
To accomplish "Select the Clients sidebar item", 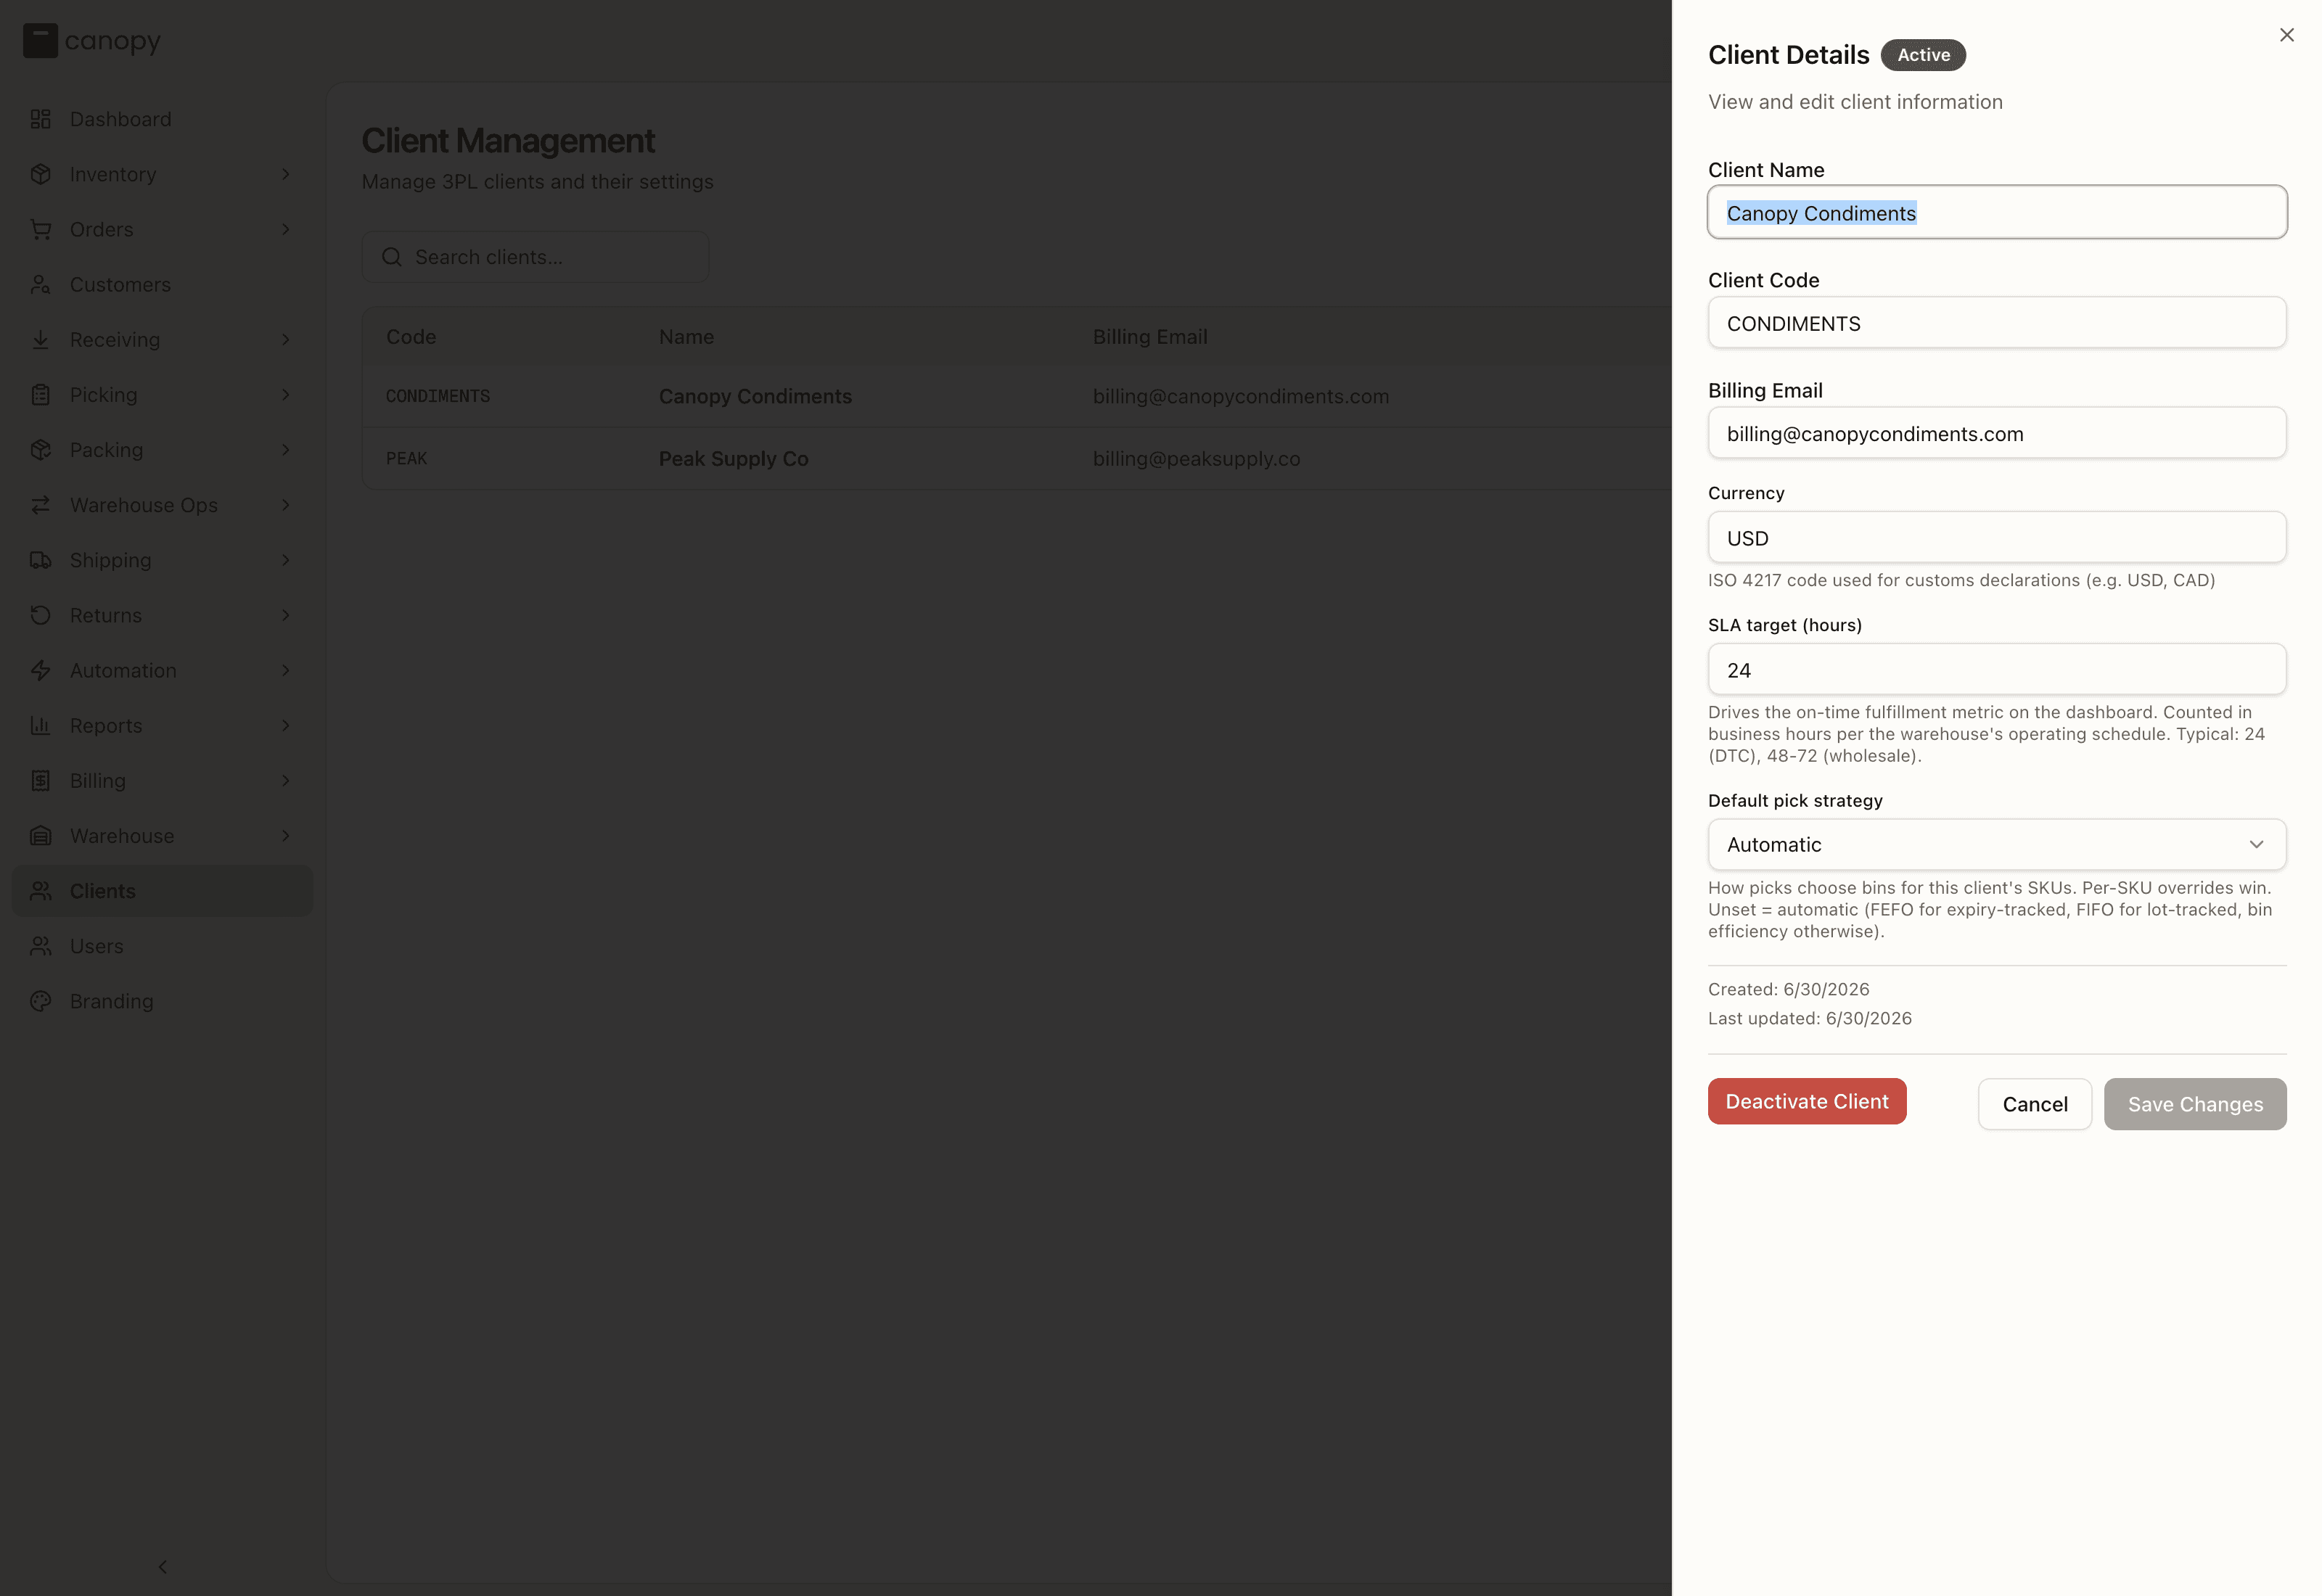I will [x=162, y=891].
